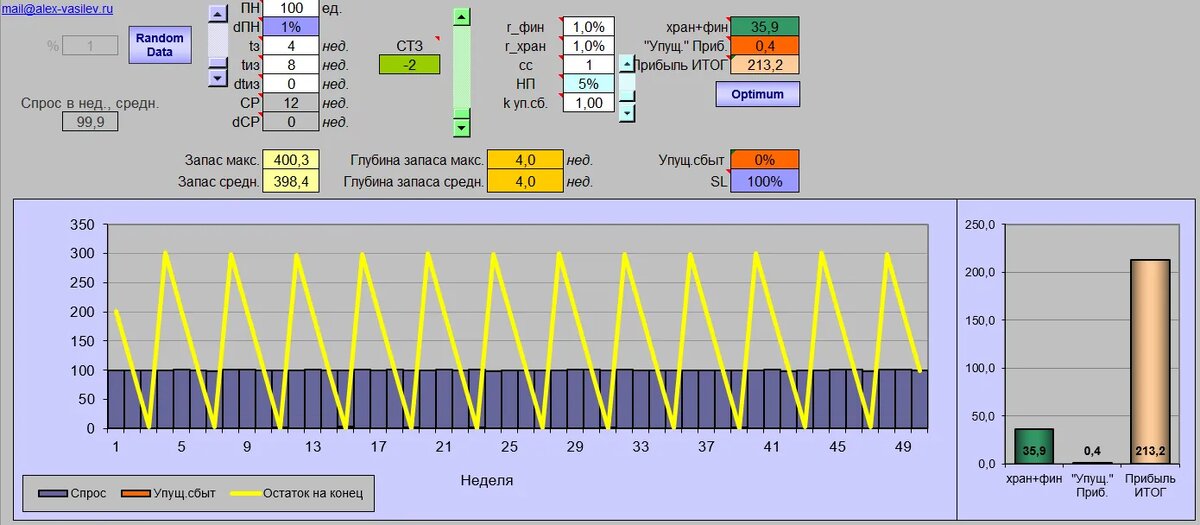The height and width of the screenshot is (525, 1200).
Task: Click down arrow of the green СТЗ scrollbar
Action: coord(461,127)
